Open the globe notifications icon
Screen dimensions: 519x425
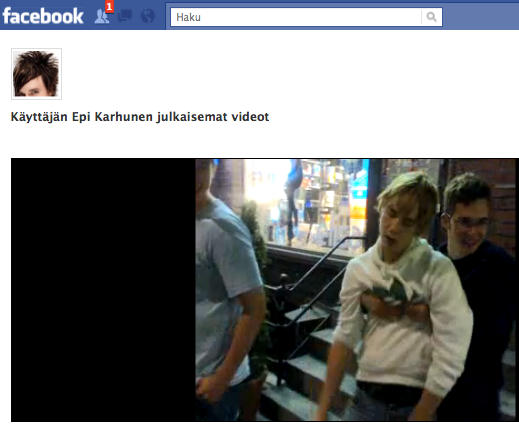(148, 16)
